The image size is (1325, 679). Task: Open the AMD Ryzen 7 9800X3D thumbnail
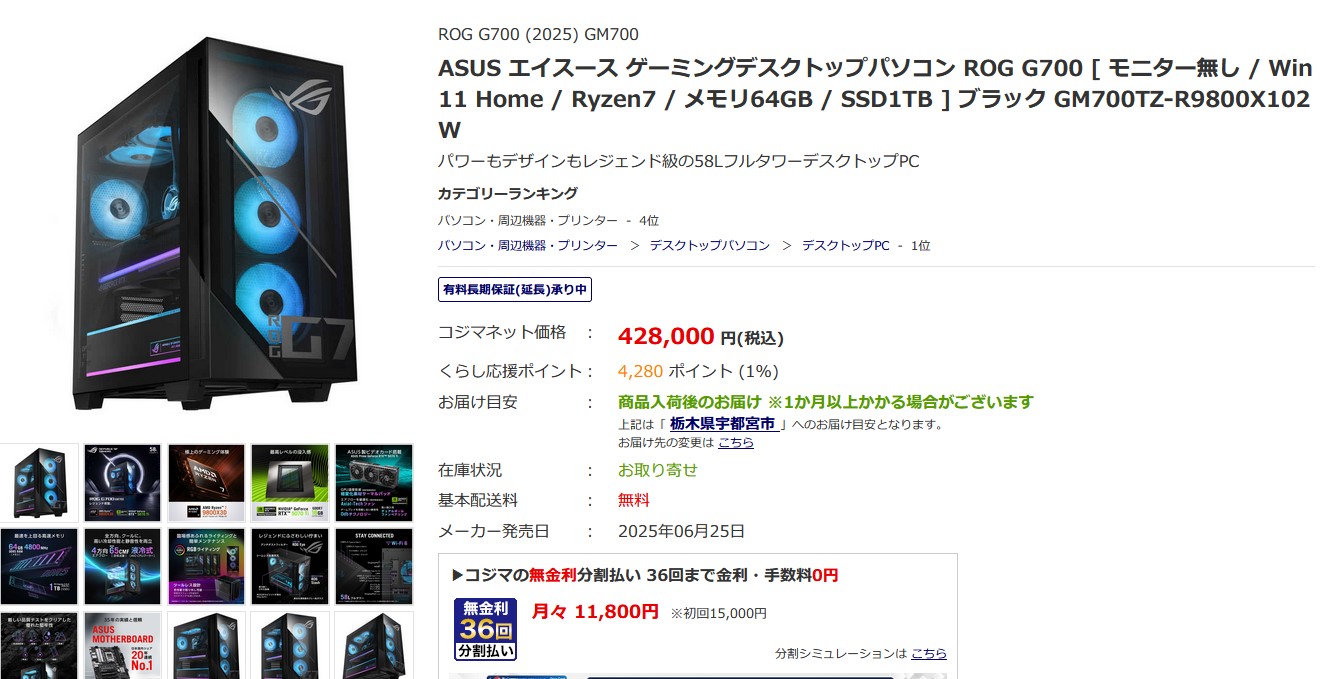pyautogui.click(x=206, y=482)
